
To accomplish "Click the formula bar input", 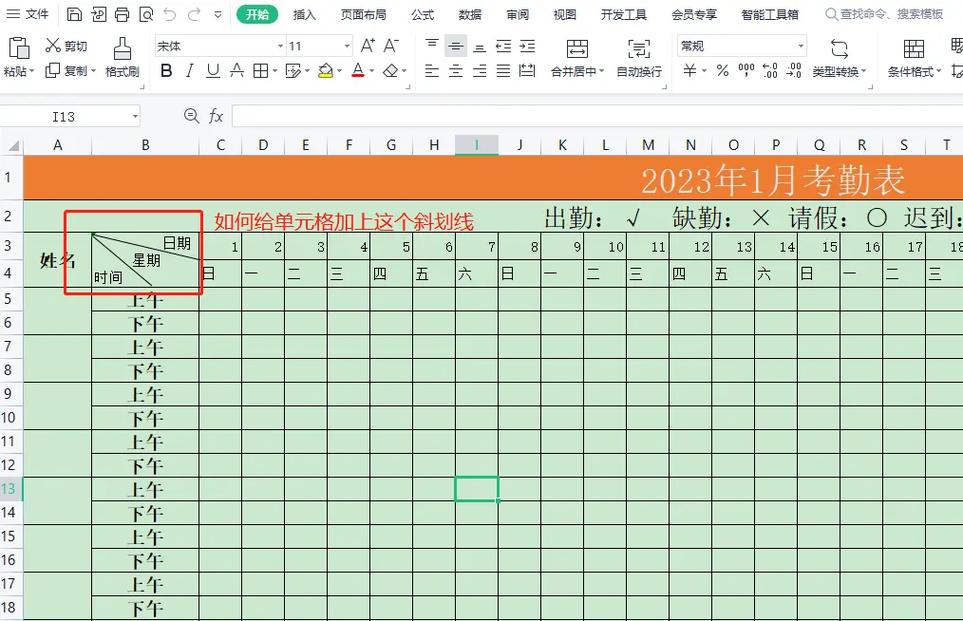I will point(597,116).
